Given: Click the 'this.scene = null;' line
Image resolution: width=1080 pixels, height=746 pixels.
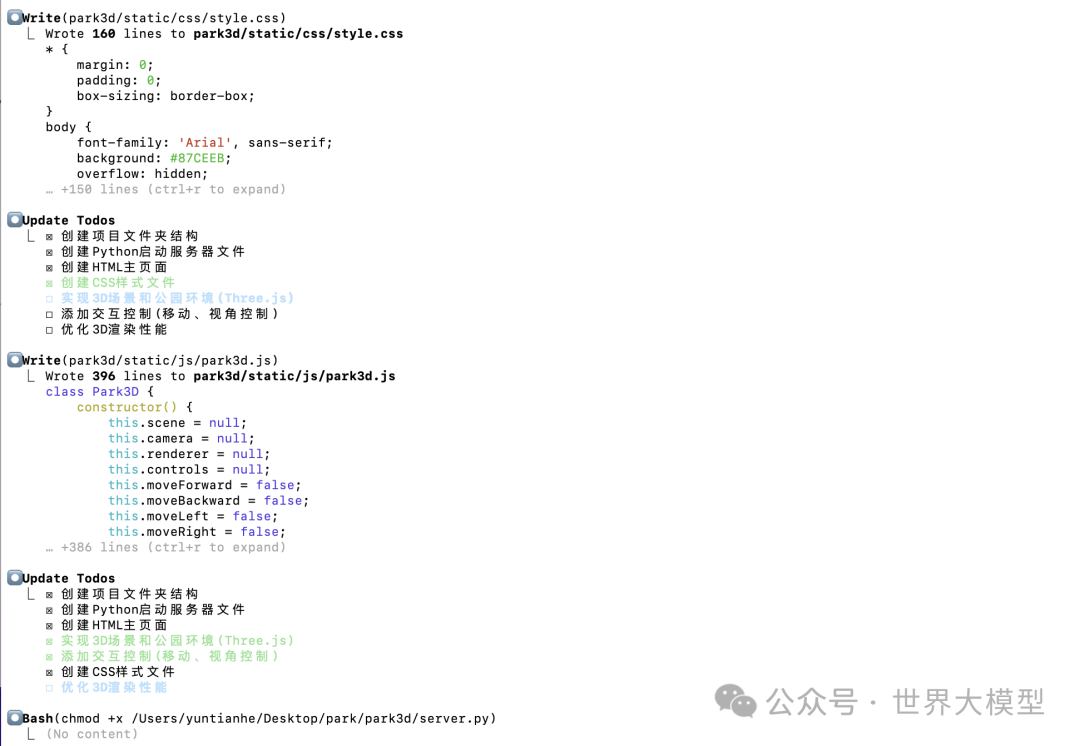Looking at the screenshot, I should click(x=177, y=423).
